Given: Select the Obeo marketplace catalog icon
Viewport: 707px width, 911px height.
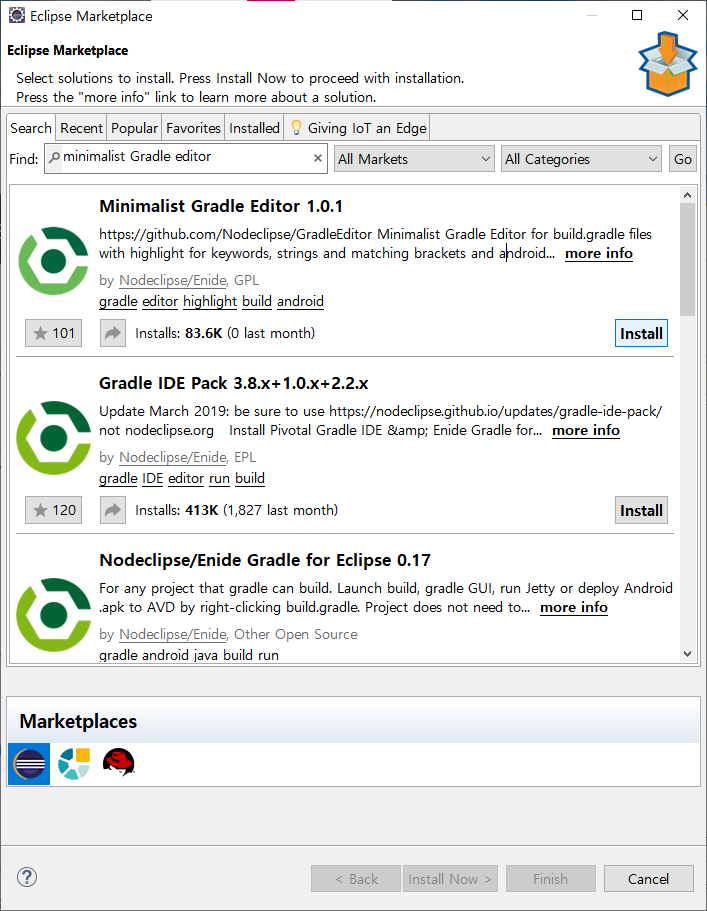Looking at the screenshot, I should (74, 763).
